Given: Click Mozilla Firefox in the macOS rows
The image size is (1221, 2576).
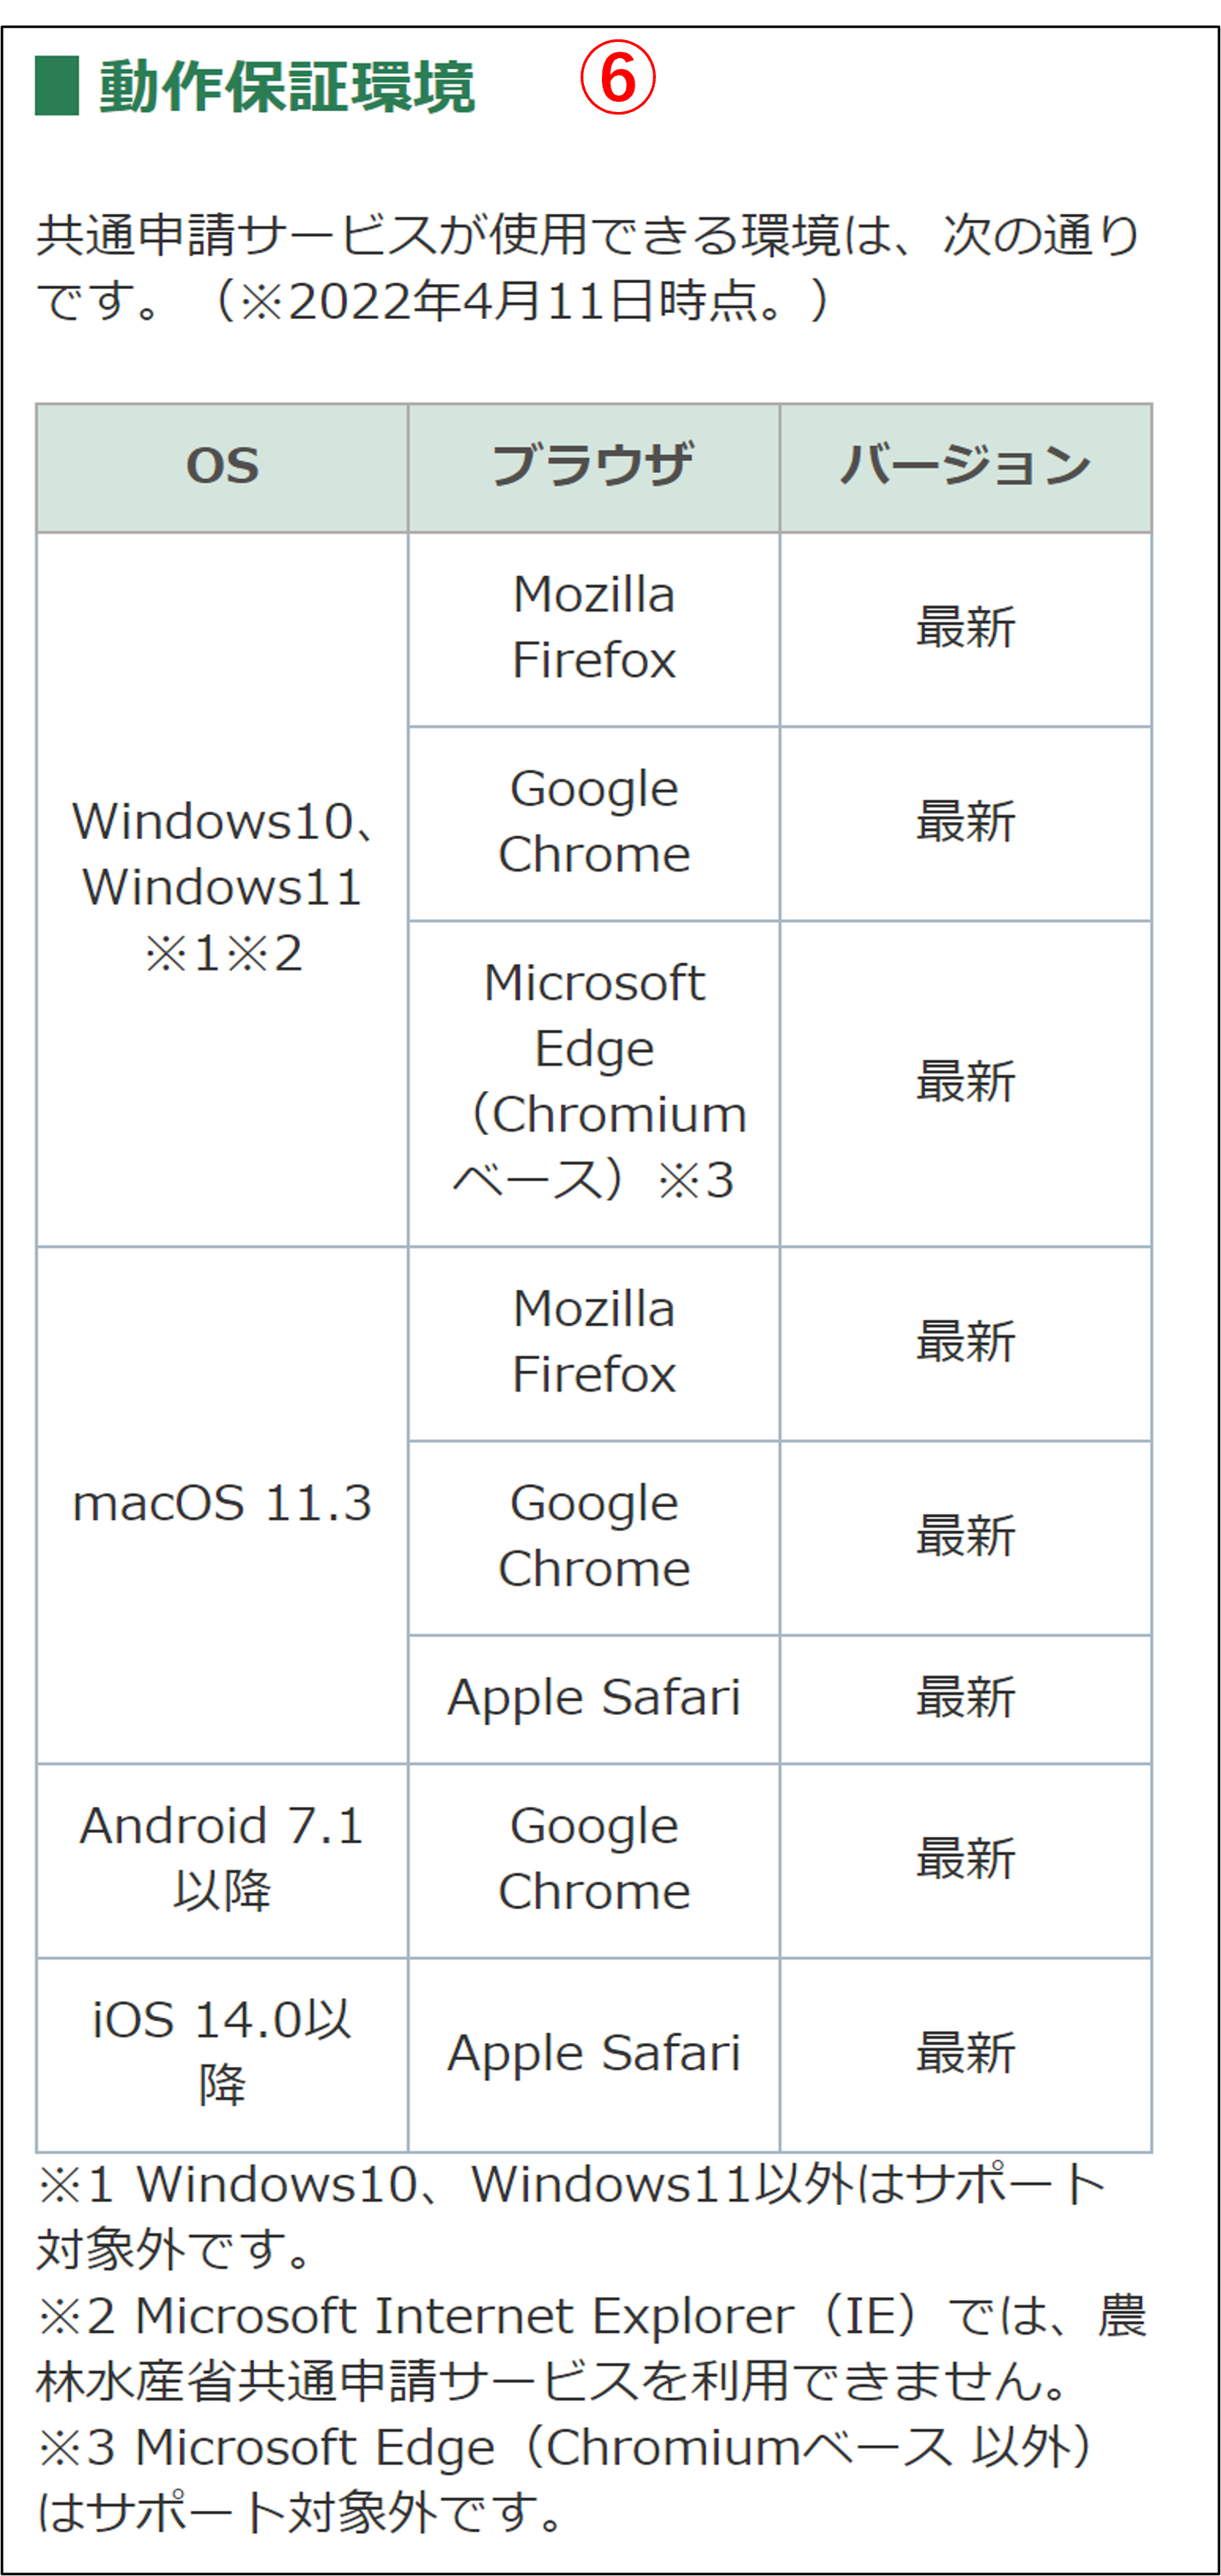Looking at the screenshot, I should pyautogui.click(x=593, y=1342).
